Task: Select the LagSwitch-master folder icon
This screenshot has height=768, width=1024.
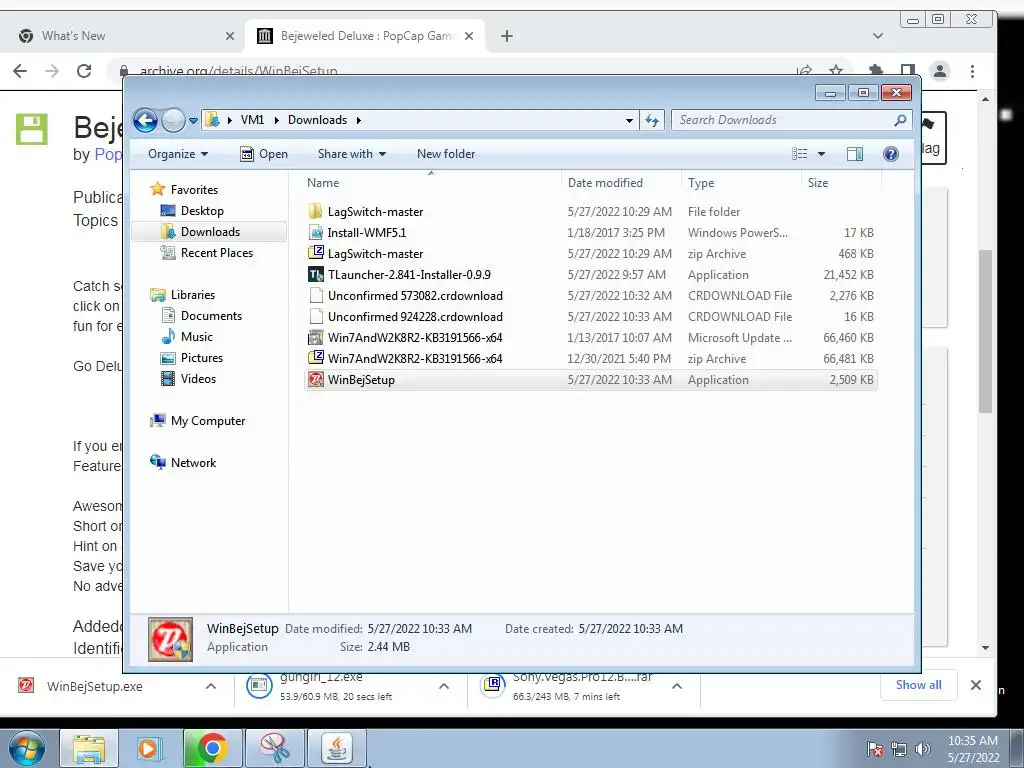Action: [315, 212]
